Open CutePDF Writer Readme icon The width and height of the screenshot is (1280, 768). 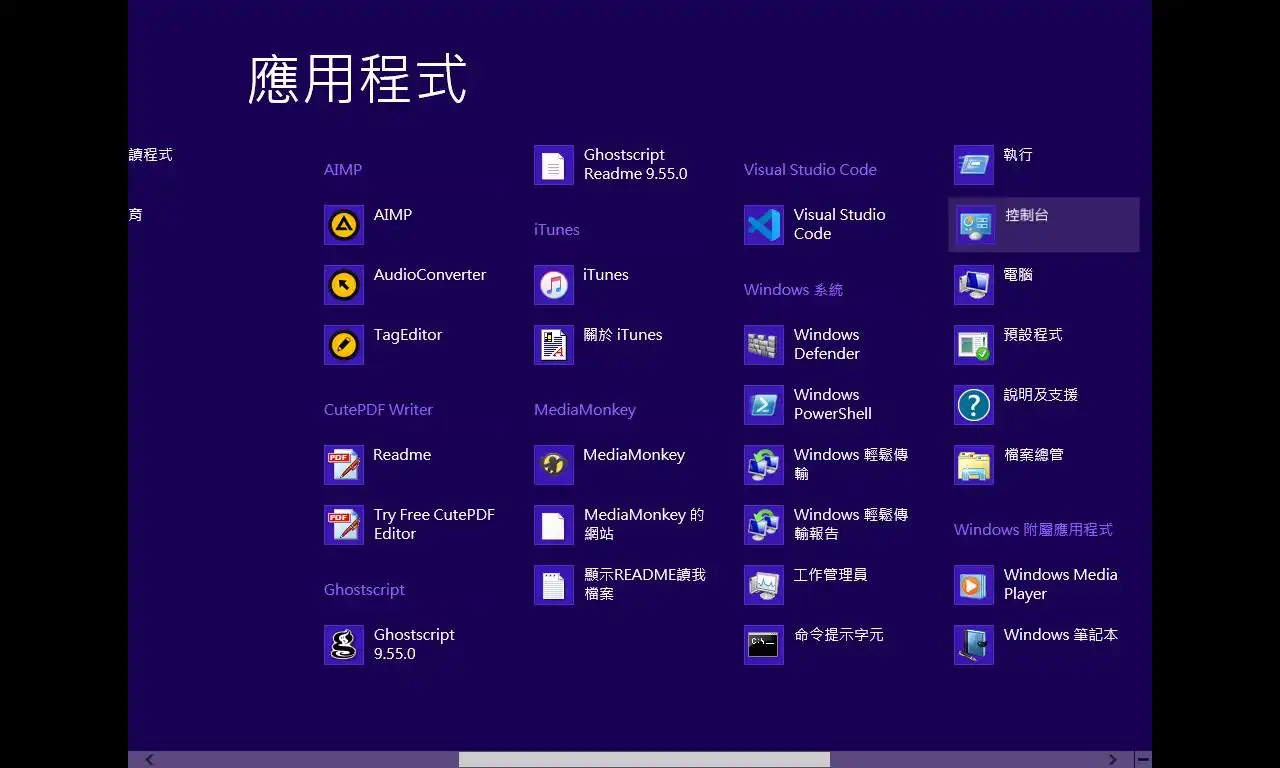344,465
